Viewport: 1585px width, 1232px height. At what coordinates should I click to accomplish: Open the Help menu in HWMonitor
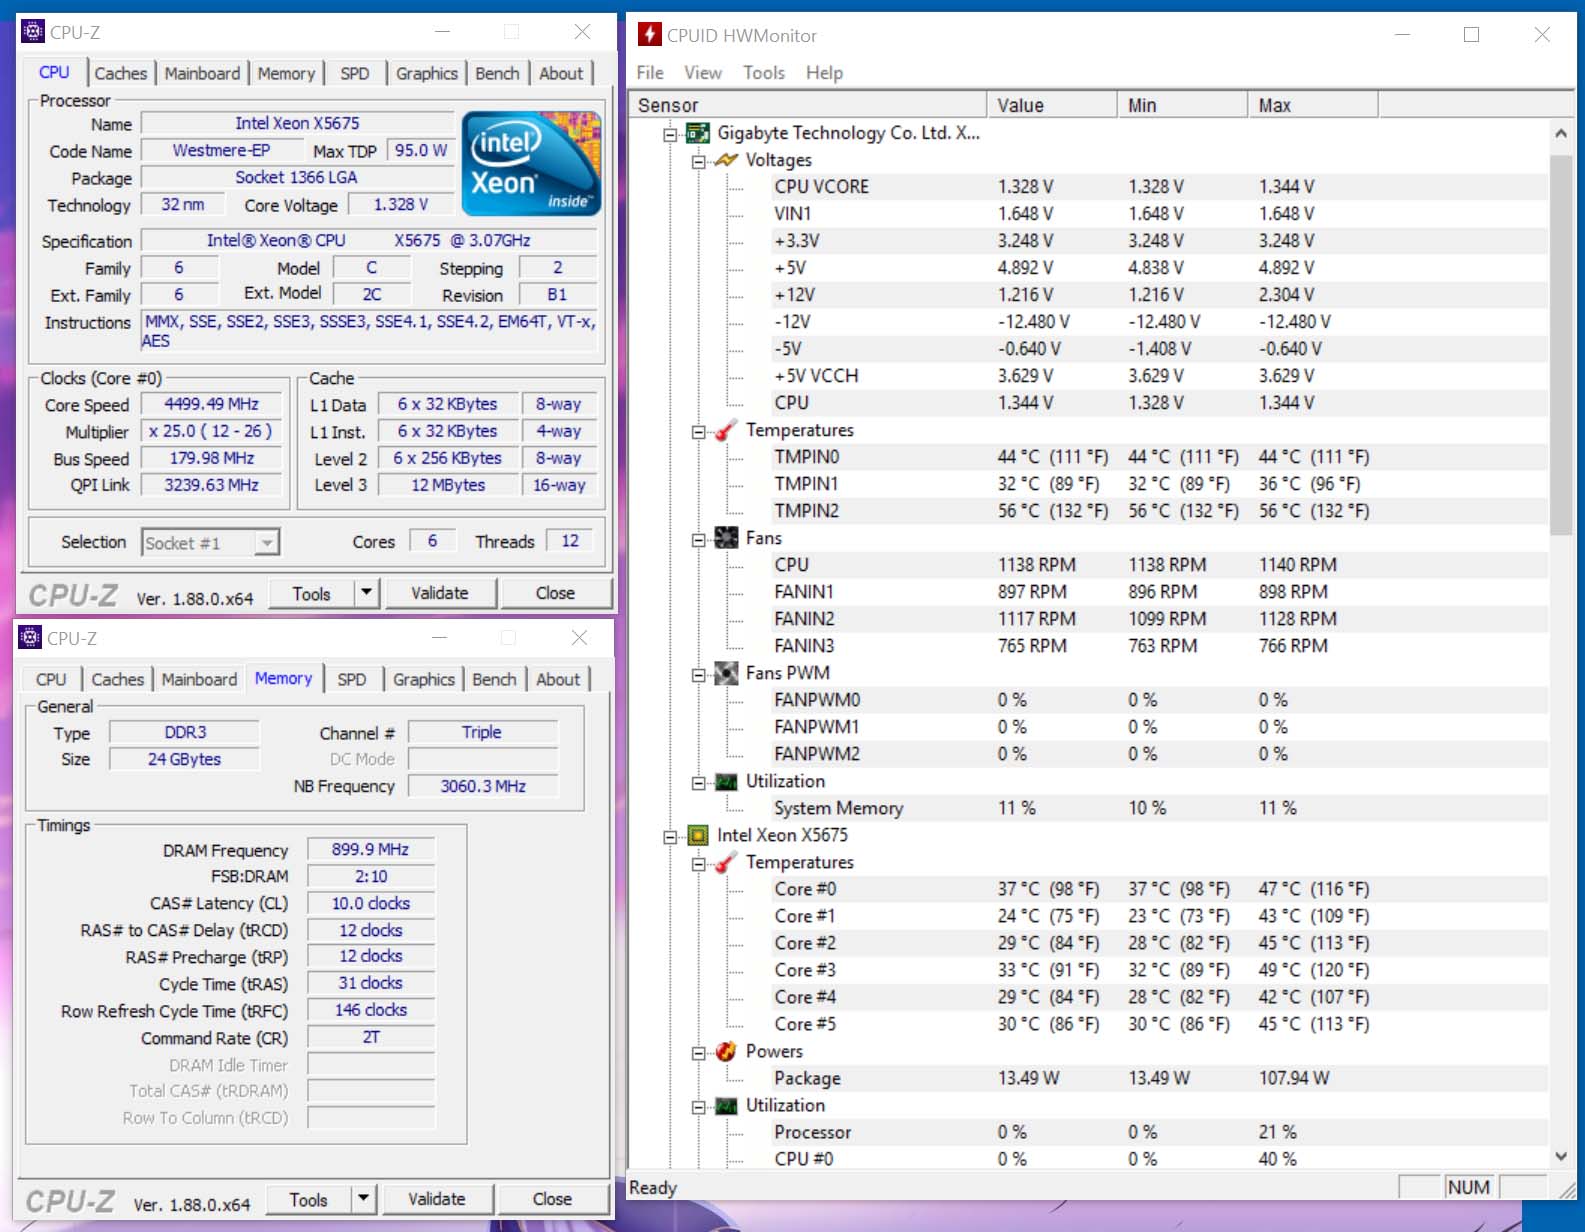click(x=824, y=73)
